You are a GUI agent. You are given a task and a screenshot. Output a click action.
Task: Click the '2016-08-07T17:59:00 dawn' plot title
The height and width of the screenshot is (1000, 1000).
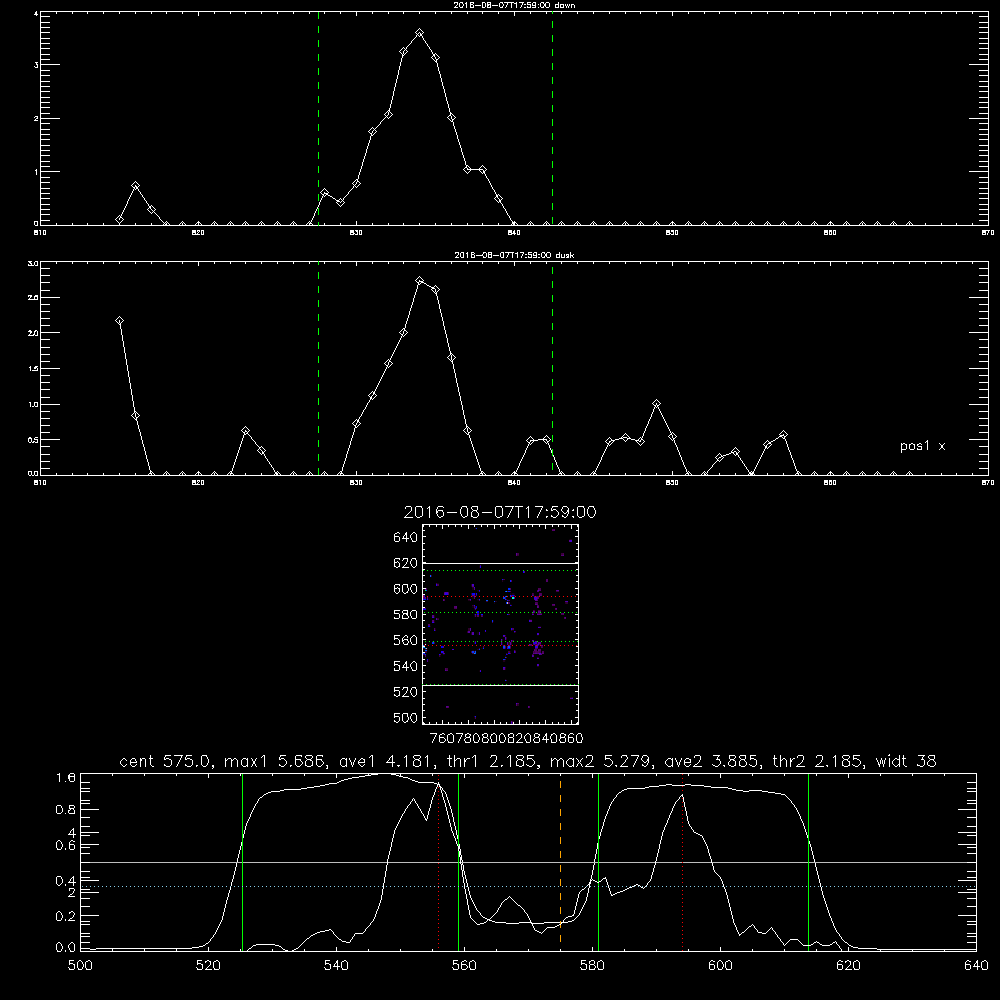tap(514, 5)
